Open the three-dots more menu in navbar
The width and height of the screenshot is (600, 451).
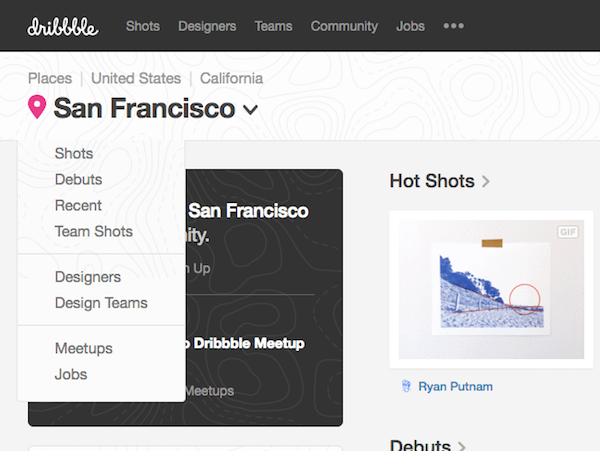tap(453, 26)
